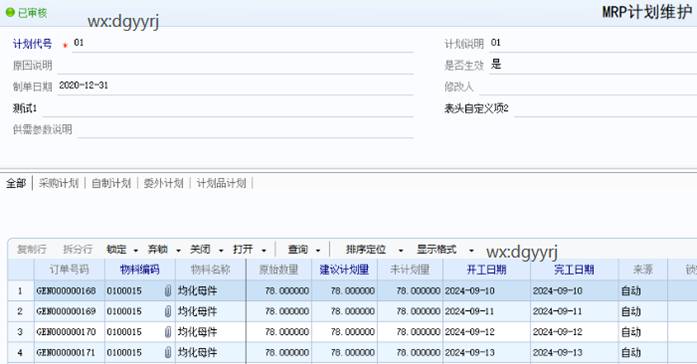Select row number 1 in the grid
The image size is (697, 364).
pyautogui.click(x=20, y=291)
